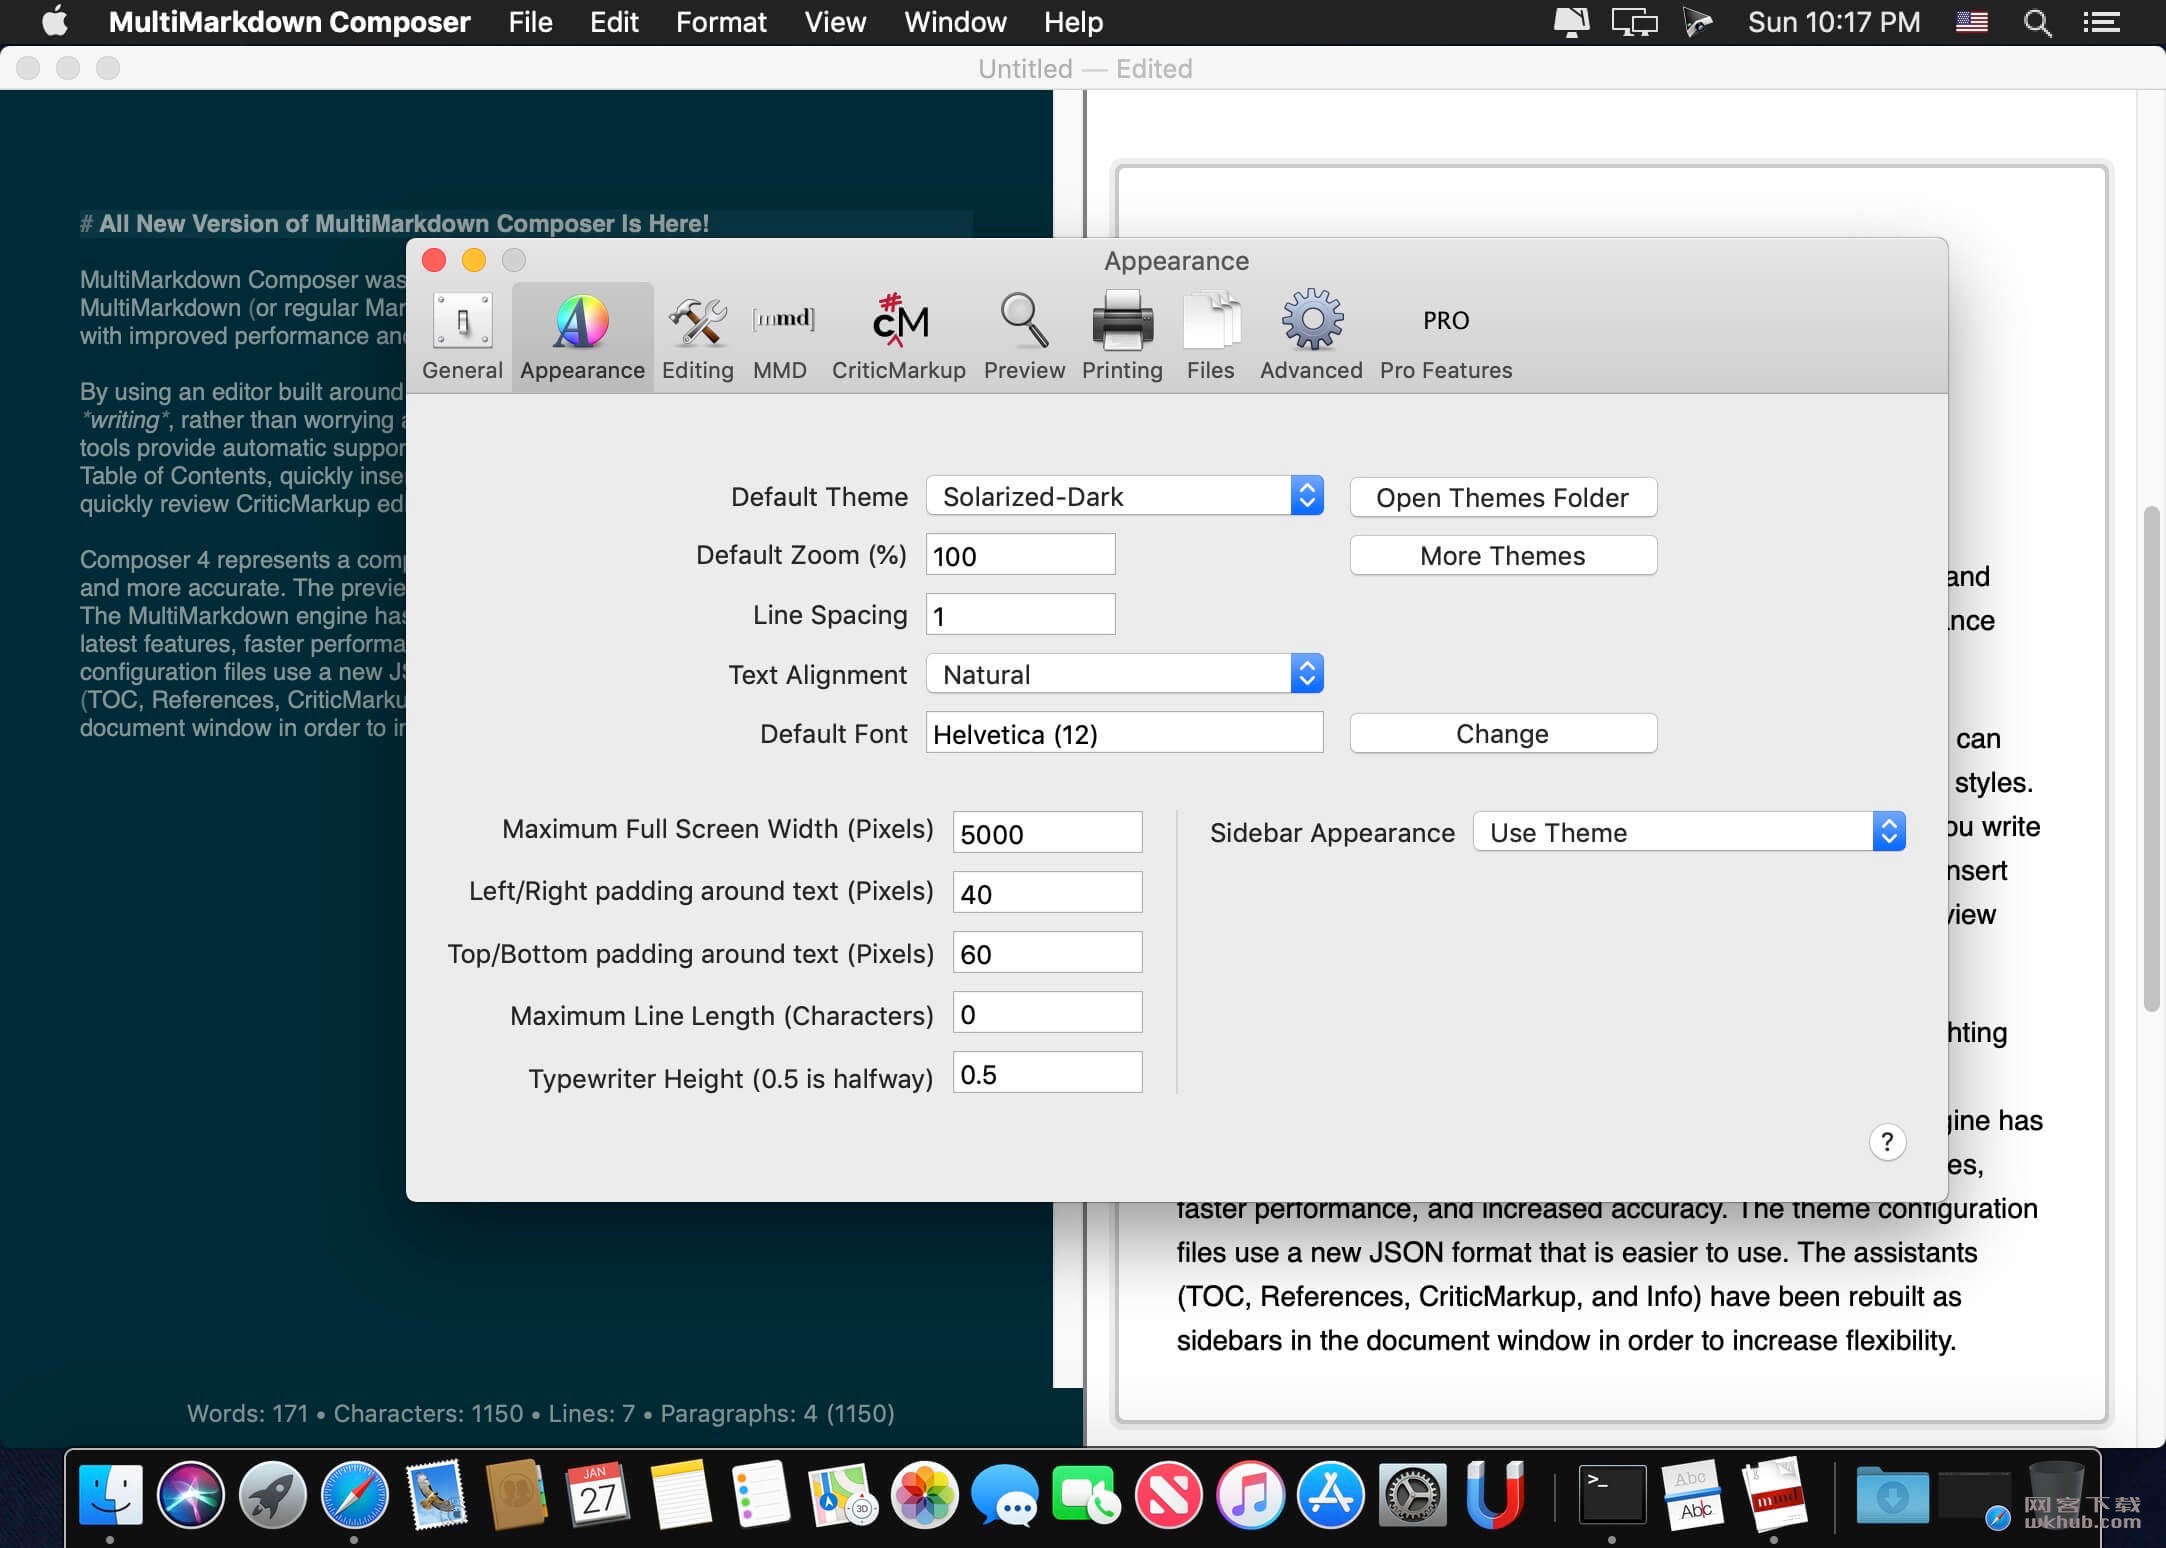Open Calendar in the Dock
Viewport: 2166px width, 1548px height.
click(x=598, y=1495)
